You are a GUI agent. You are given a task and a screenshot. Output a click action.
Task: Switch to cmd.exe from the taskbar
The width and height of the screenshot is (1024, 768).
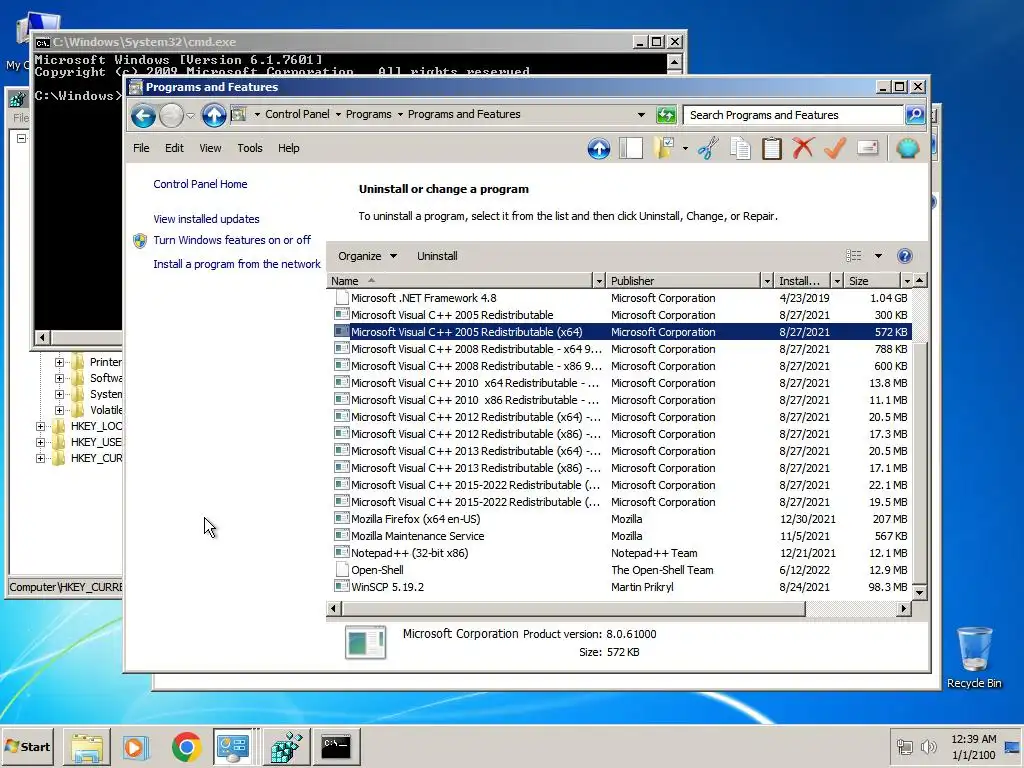[336, 746]
